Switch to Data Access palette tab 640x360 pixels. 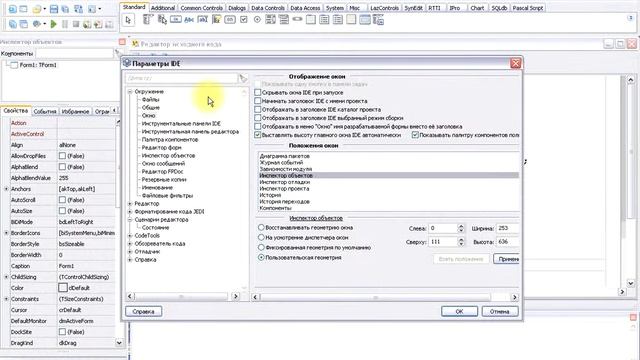tap(305, 8)
